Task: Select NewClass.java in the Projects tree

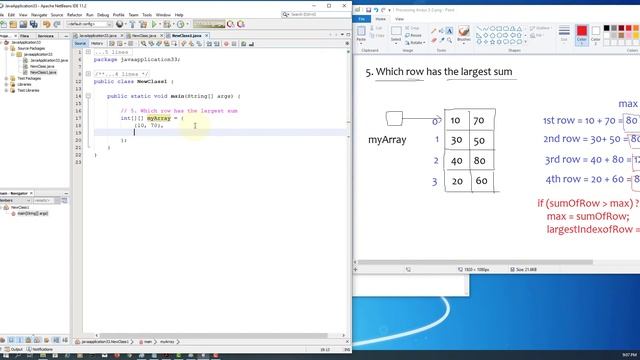Action: 42,66
